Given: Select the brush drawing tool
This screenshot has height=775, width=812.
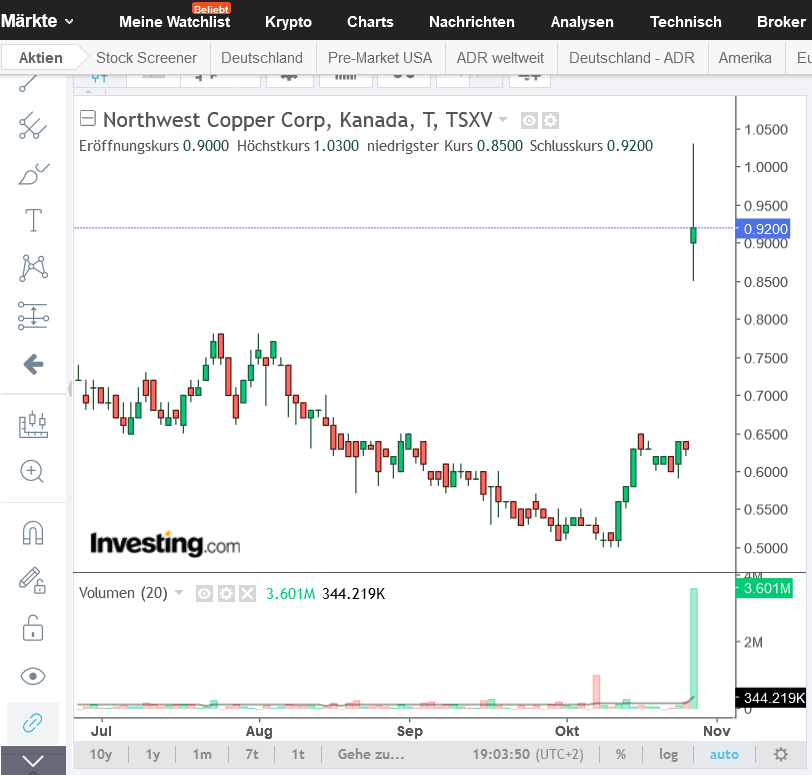Looking at the screenshot, I should [x=33, y=174].
